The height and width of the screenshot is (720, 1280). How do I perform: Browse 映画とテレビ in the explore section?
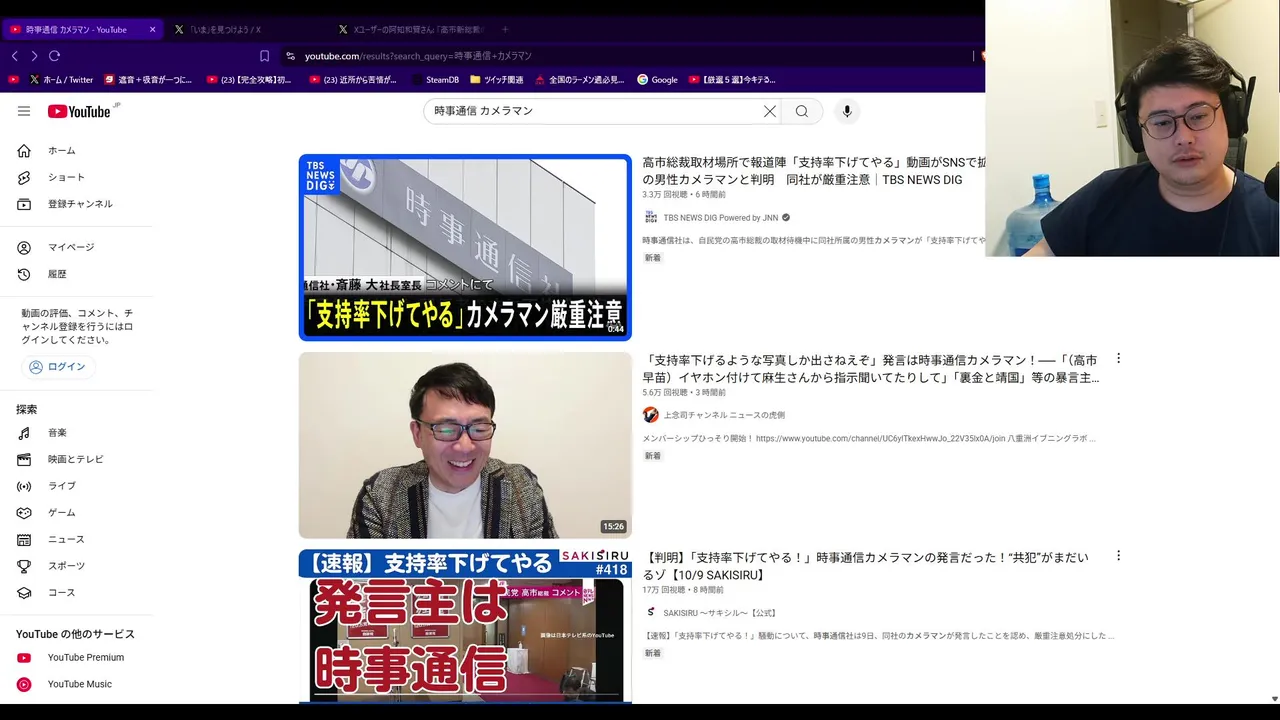click(76, 459)
